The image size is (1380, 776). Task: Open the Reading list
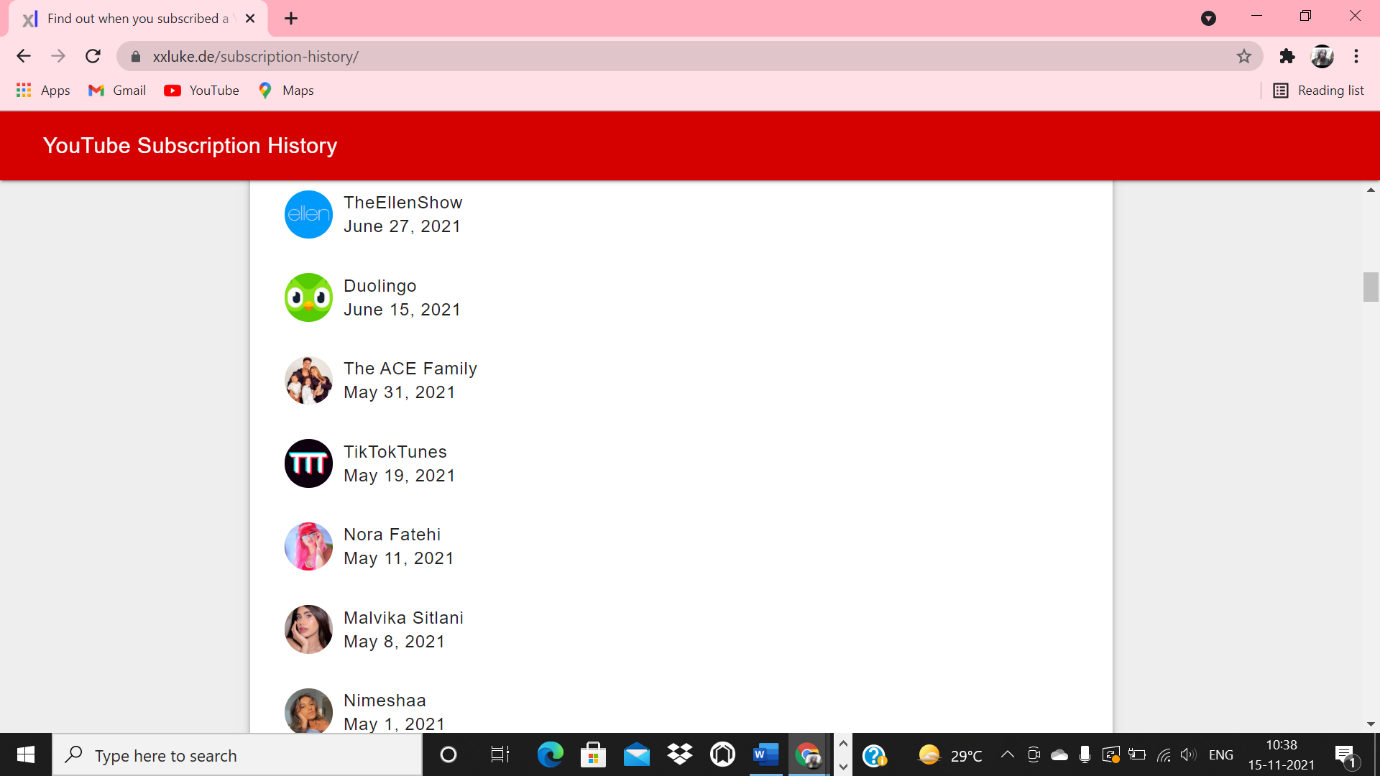[1318, 90]
